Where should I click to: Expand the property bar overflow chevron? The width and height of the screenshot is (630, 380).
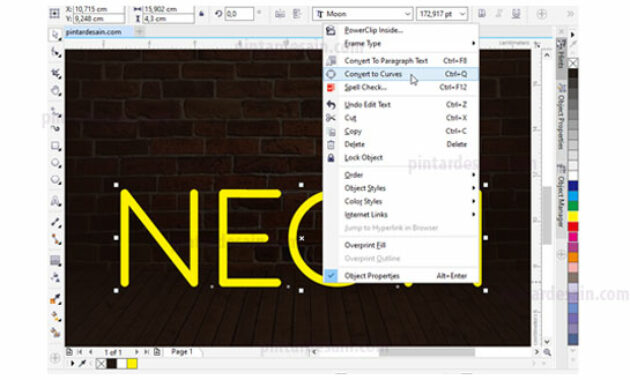pos(570,14)
